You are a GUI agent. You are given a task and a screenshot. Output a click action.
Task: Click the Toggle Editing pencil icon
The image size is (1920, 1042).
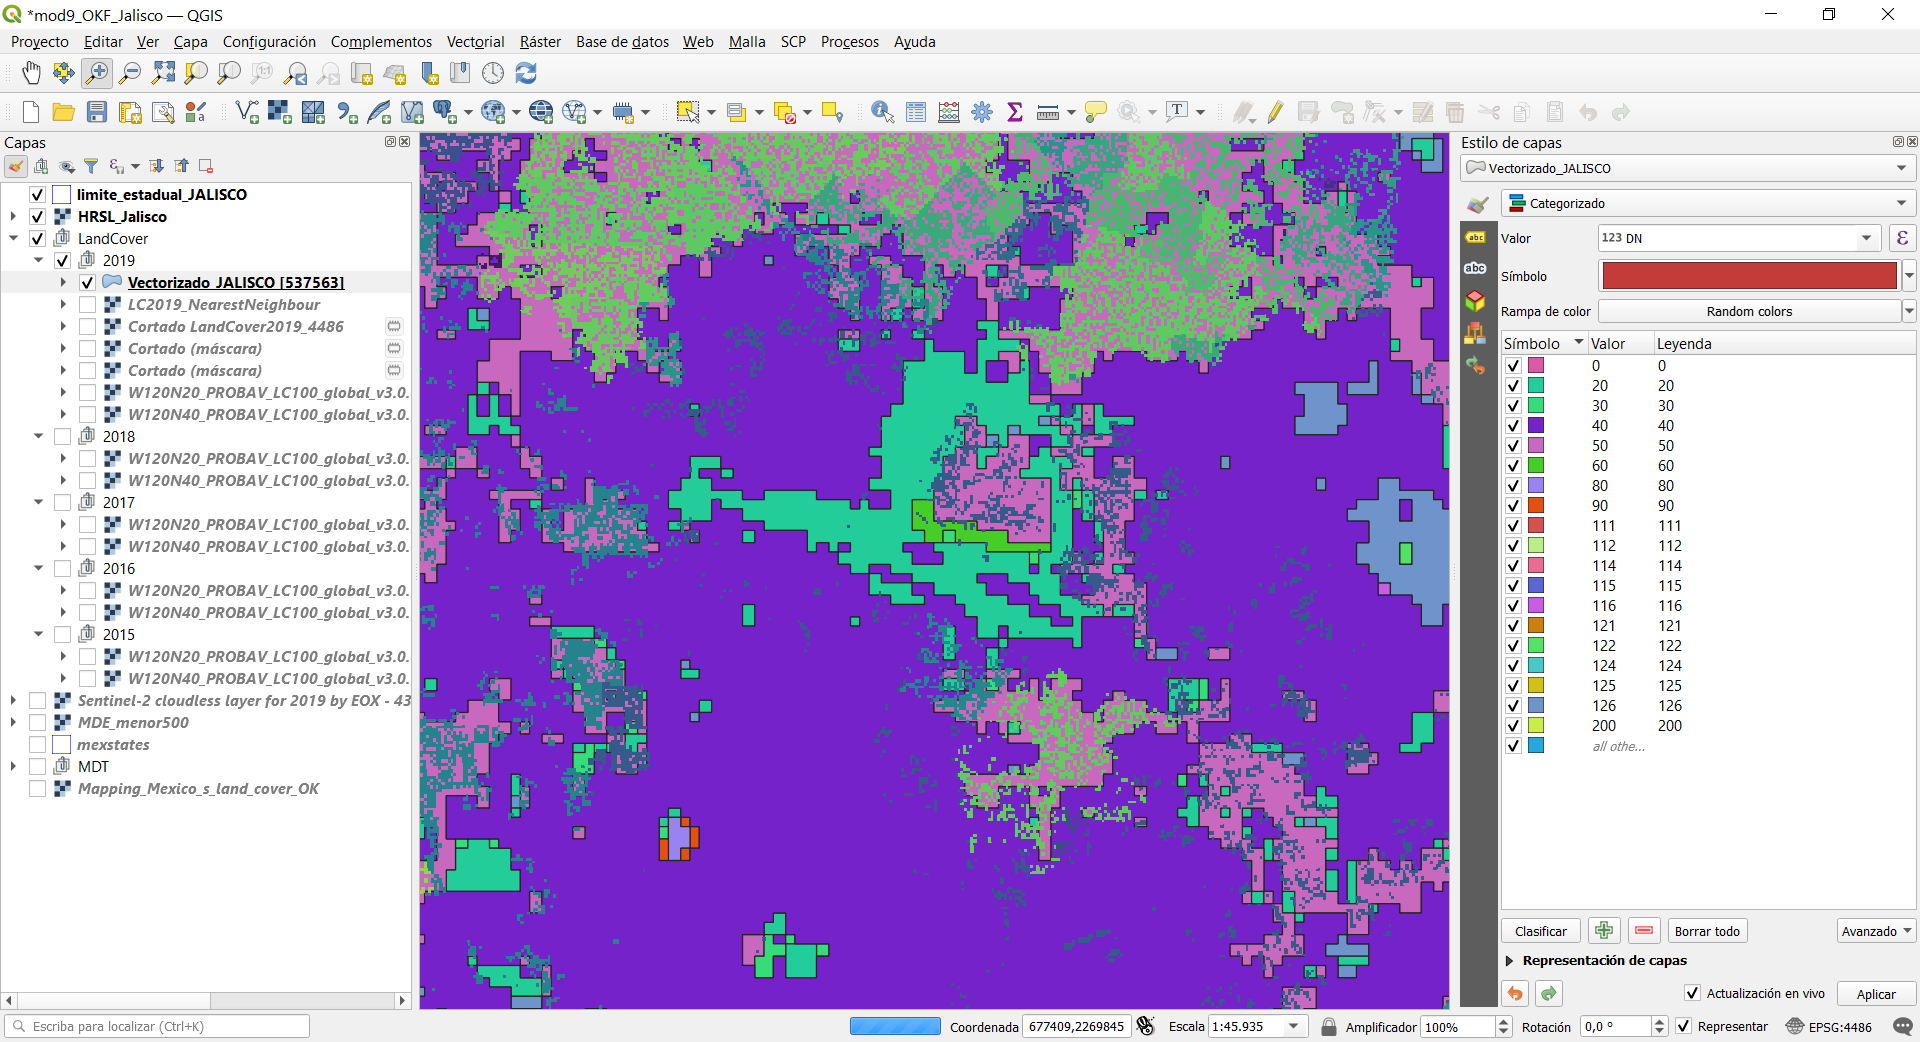[x=1275, y=112]
